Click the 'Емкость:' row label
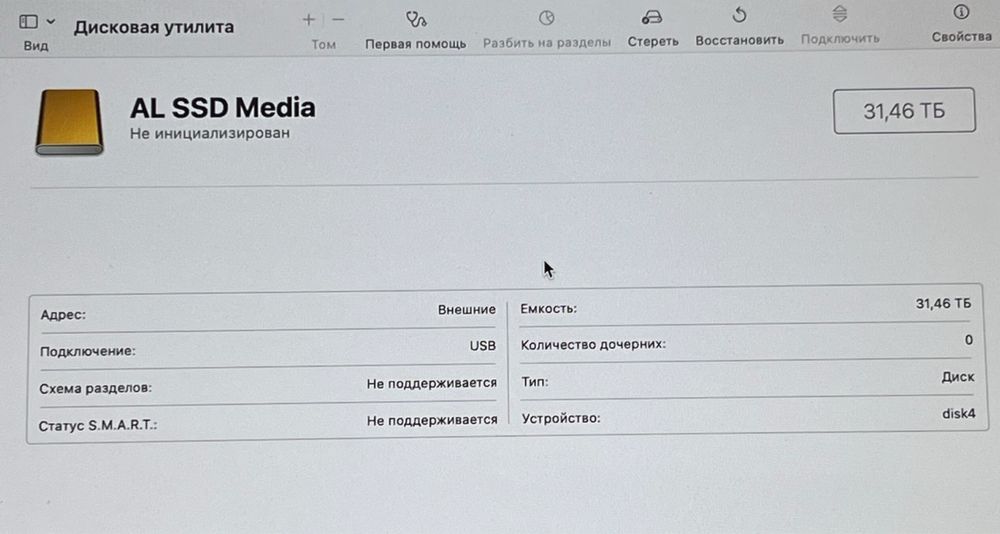 [x=548, y=309]
